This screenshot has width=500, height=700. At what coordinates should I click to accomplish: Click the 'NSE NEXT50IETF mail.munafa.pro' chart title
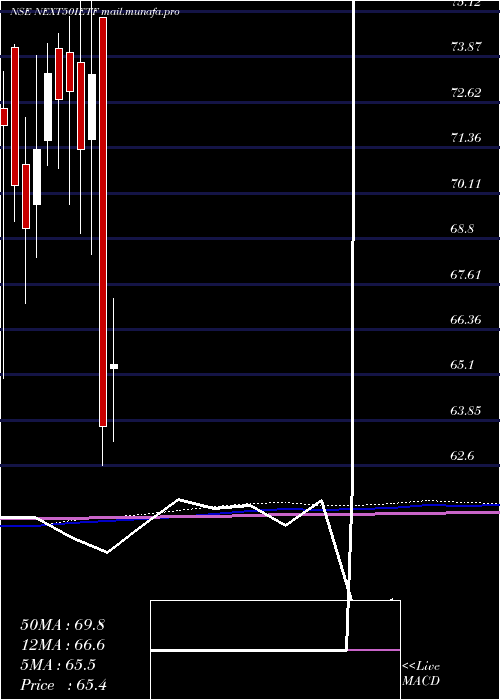coord(95,12)
